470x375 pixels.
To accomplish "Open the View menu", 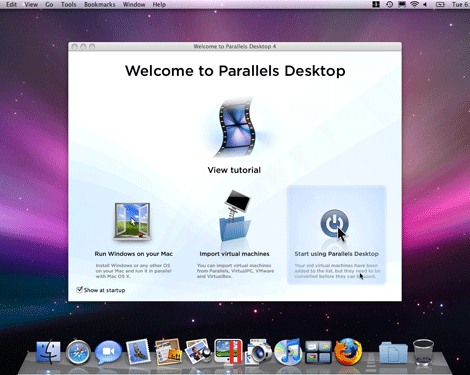I will 31,5.
